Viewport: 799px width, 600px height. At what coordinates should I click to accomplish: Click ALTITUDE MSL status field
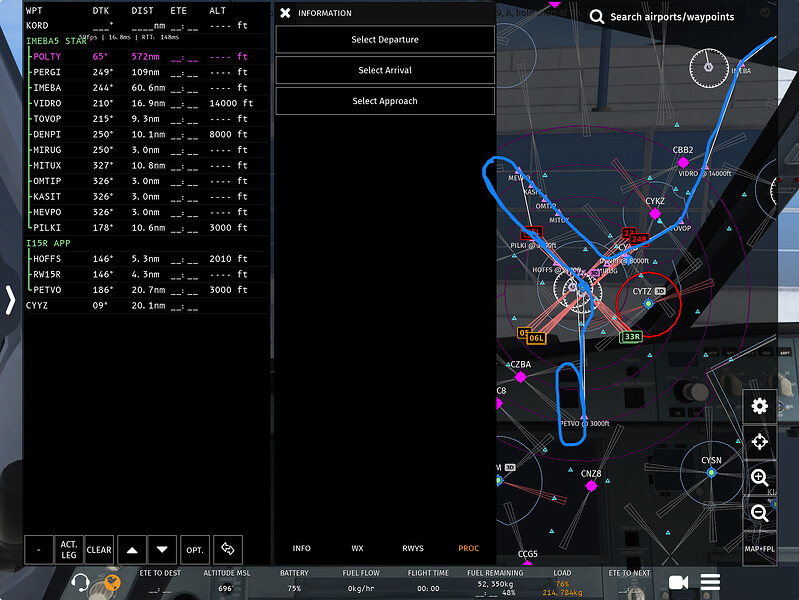(227, 581)
